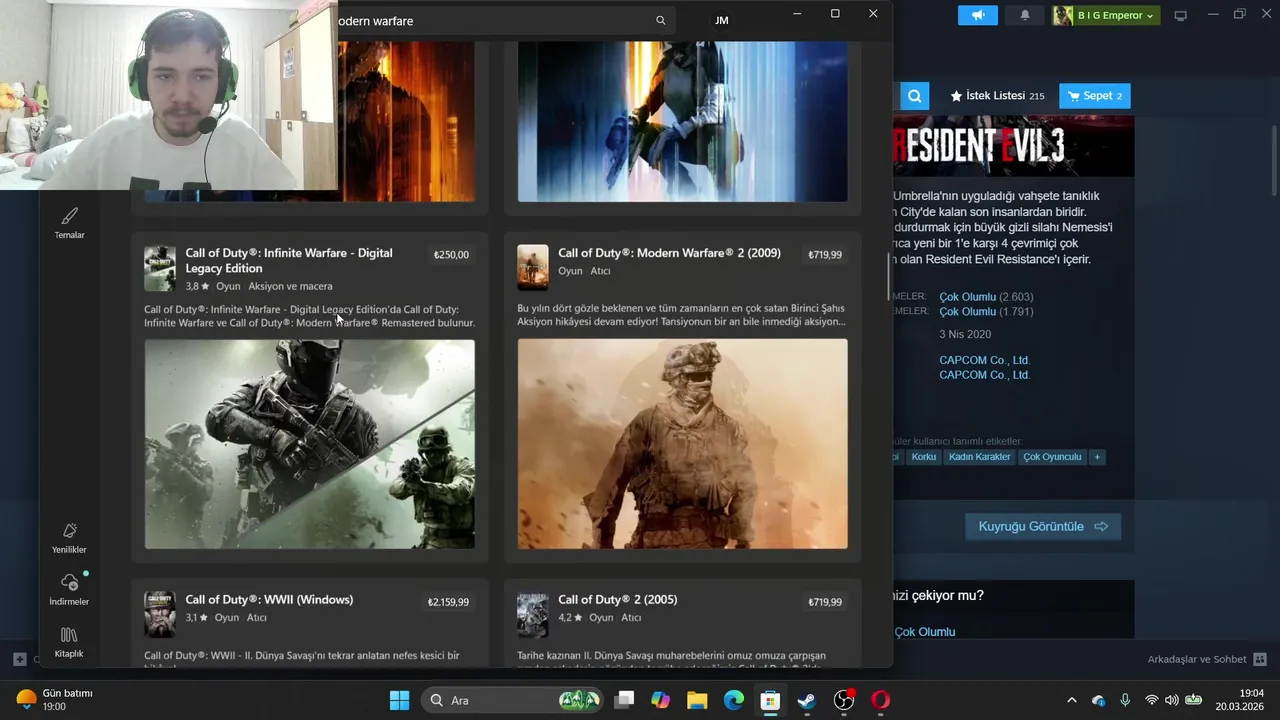Click the search magnifier in Store search box

pyautogui.click(x=660, y=20)
